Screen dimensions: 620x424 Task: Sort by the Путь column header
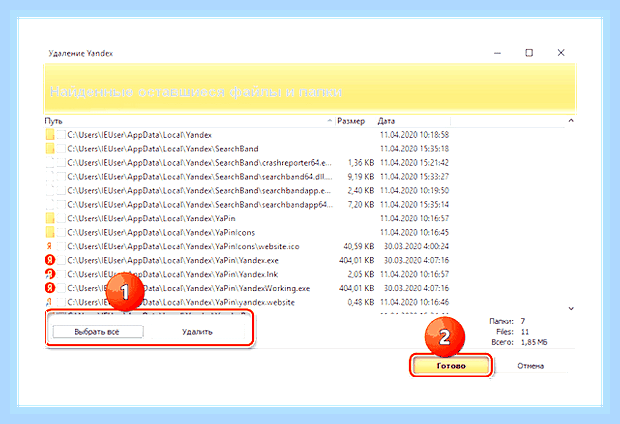click(x=189, y=121)
